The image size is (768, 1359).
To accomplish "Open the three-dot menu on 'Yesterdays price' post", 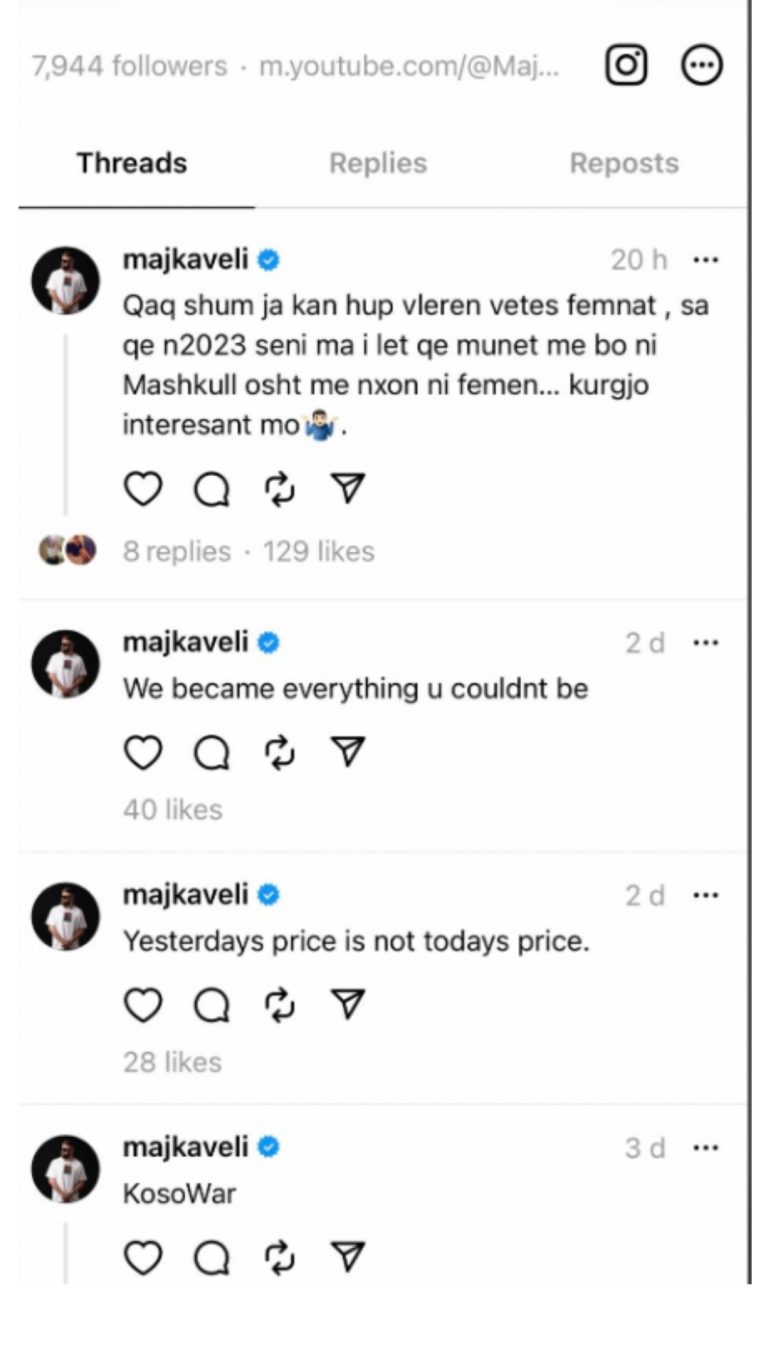I will click(706, 895).
